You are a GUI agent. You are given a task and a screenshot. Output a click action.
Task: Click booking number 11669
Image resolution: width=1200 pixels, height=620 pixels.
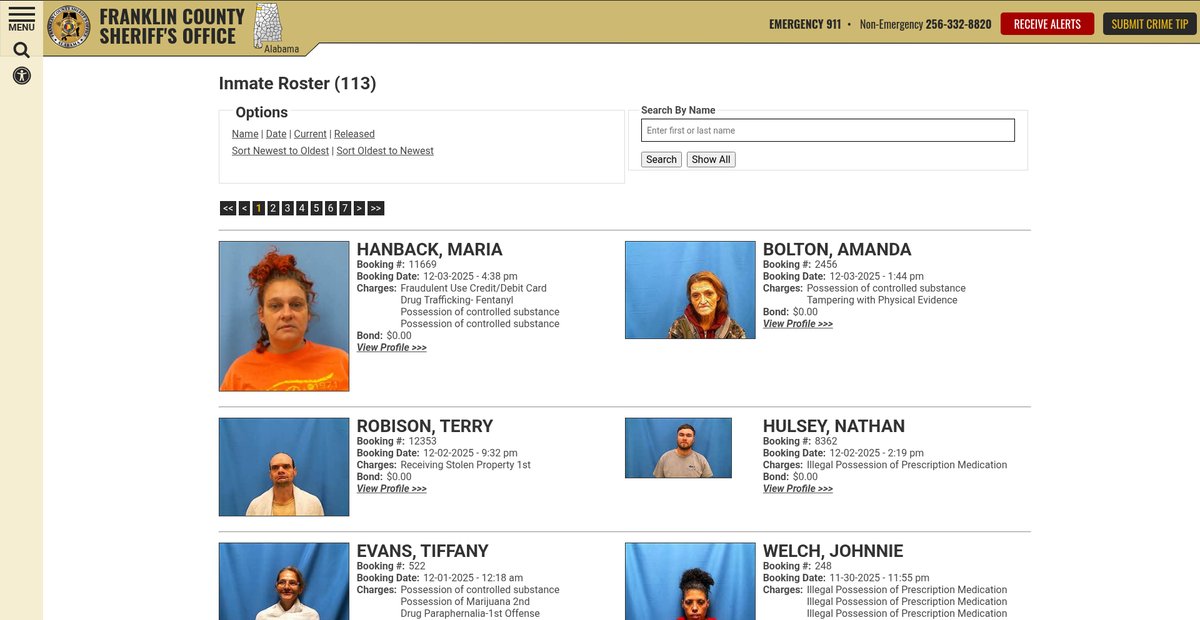click(x=422, y=264)
